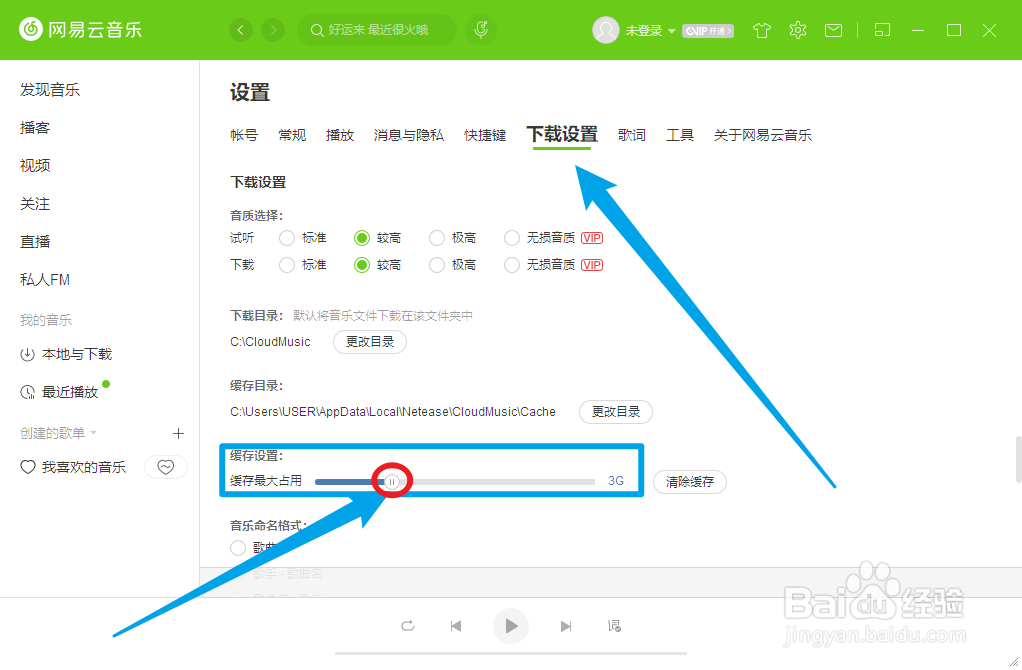
Task: Click the settings page vertical scrollbar
Action: [1018, 459]
